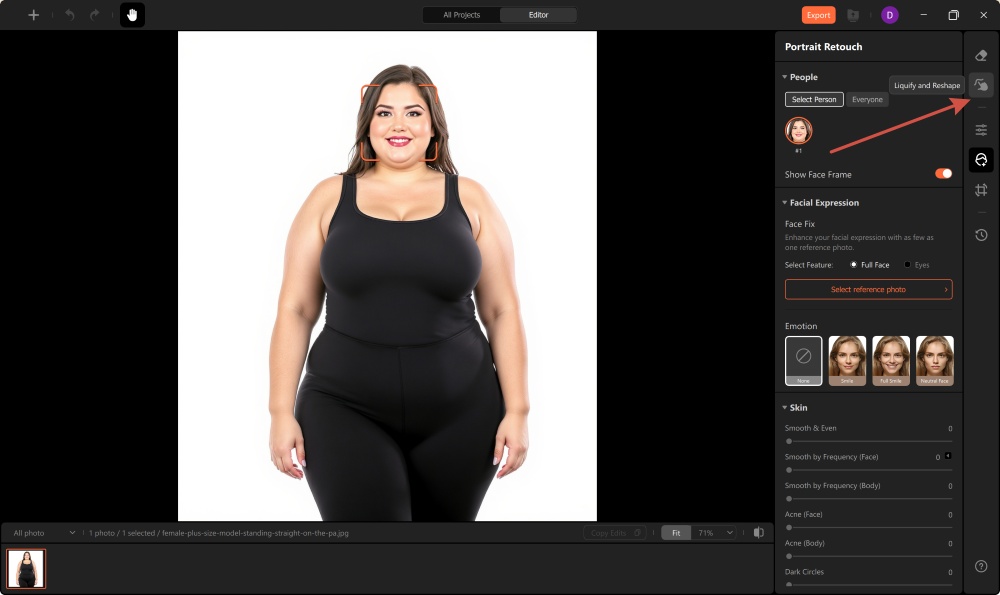Open the History panel clock icon
This screenshot has height=595, width=1000.
(x=981, y=235)
